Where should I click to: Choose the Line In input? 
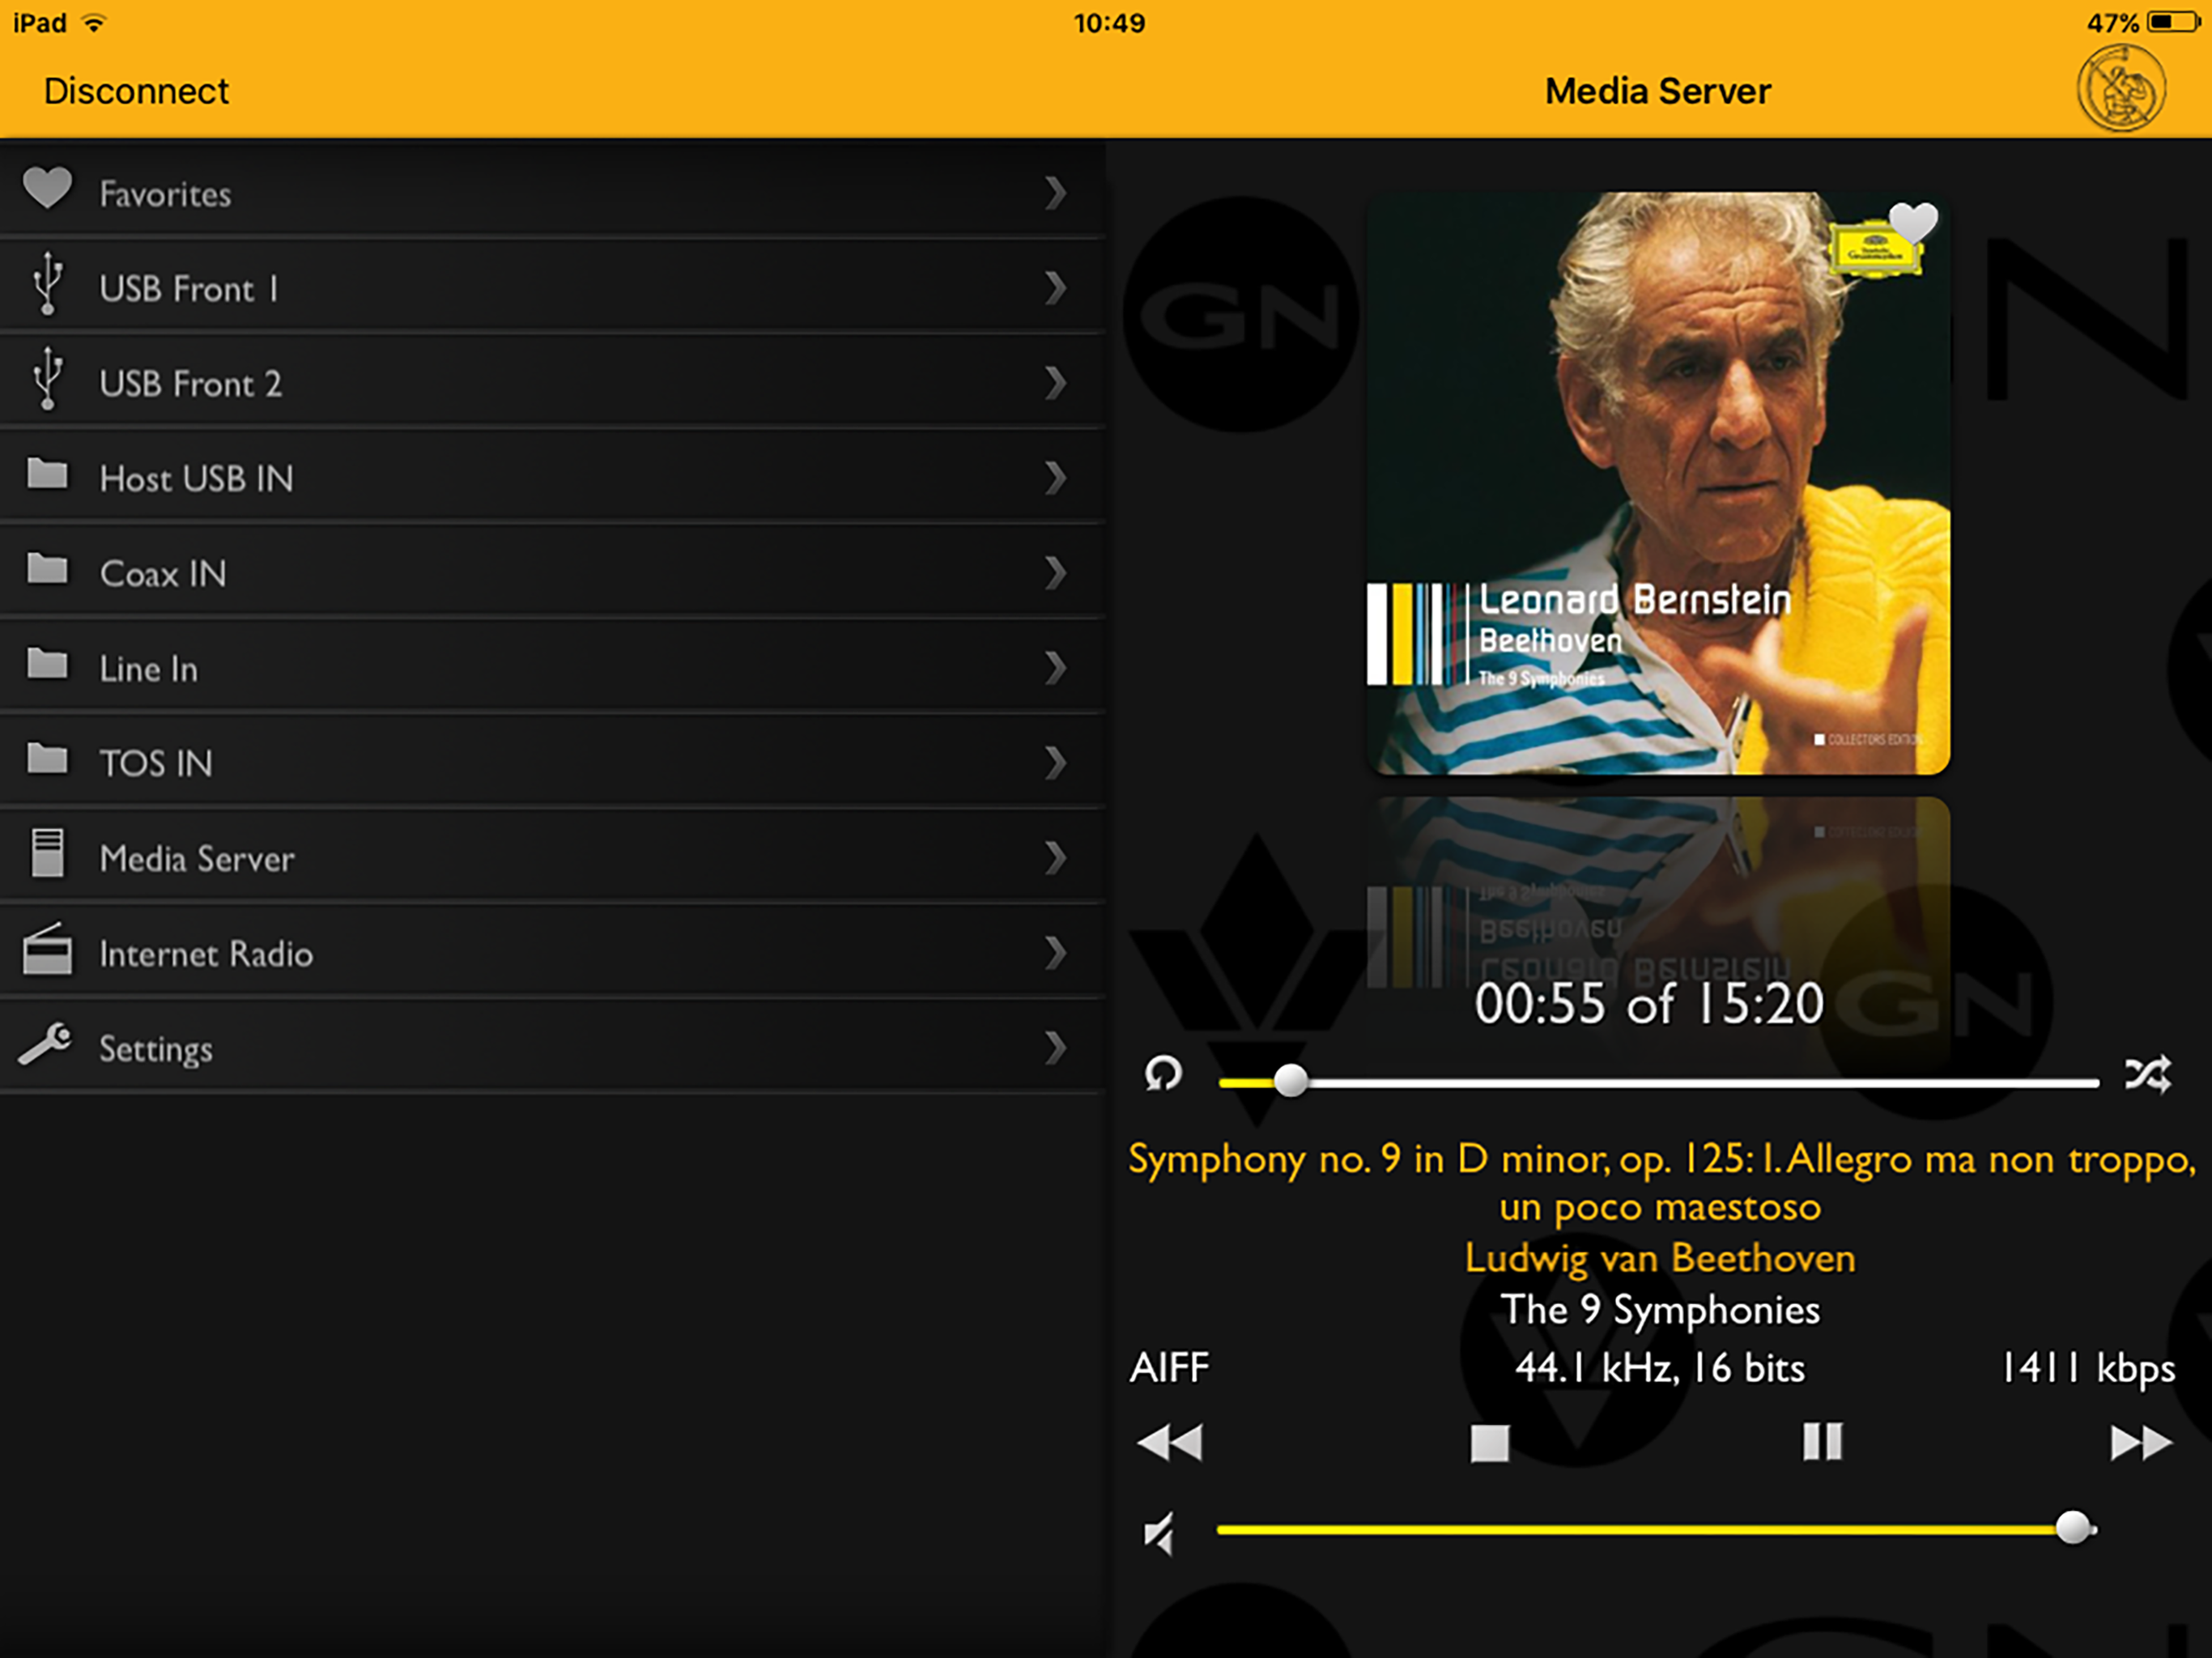[552, 667]
